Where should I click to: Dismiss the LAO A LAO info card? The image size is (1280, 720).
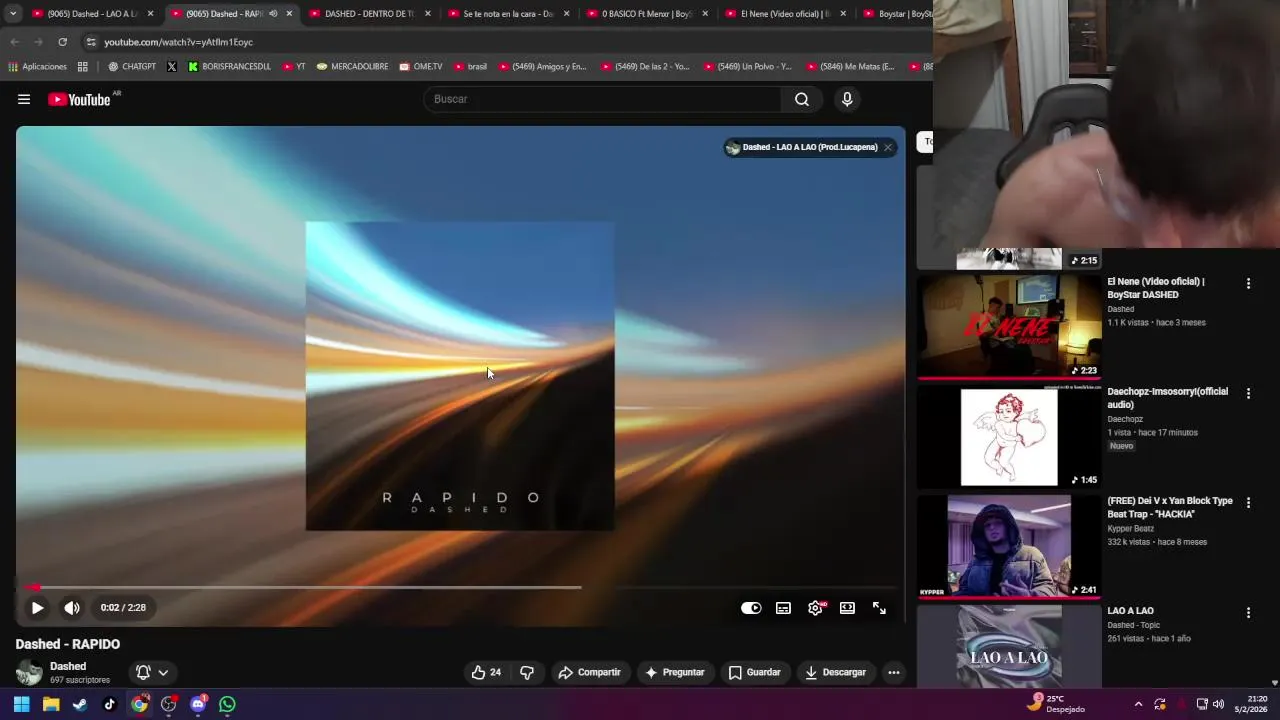click(x=887, y=147)
